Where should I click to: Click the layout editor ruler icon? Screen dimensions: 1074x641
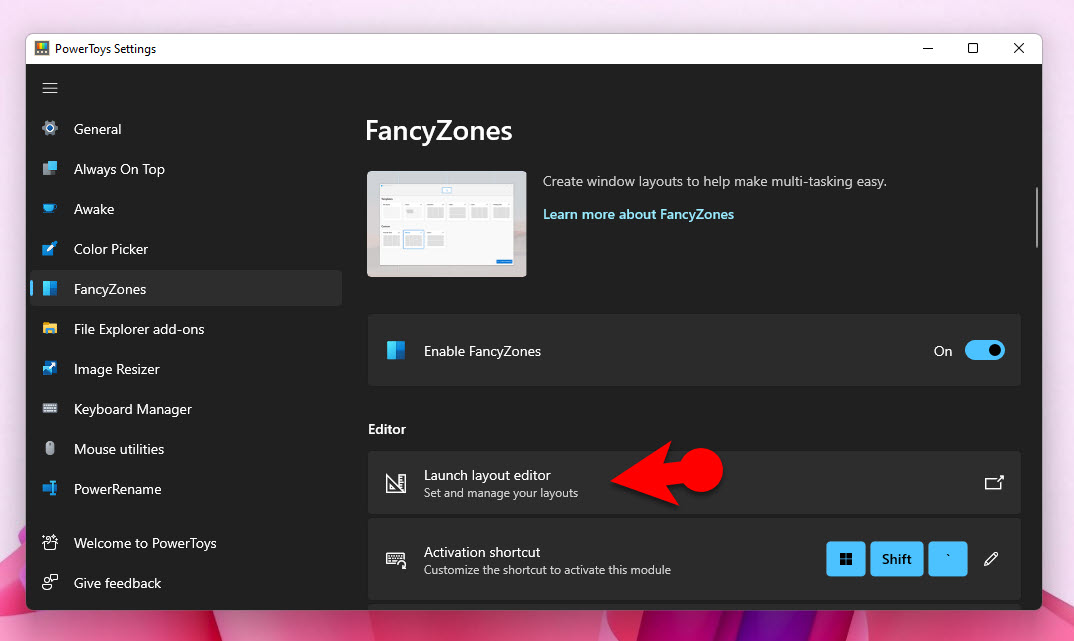point(396,483)
